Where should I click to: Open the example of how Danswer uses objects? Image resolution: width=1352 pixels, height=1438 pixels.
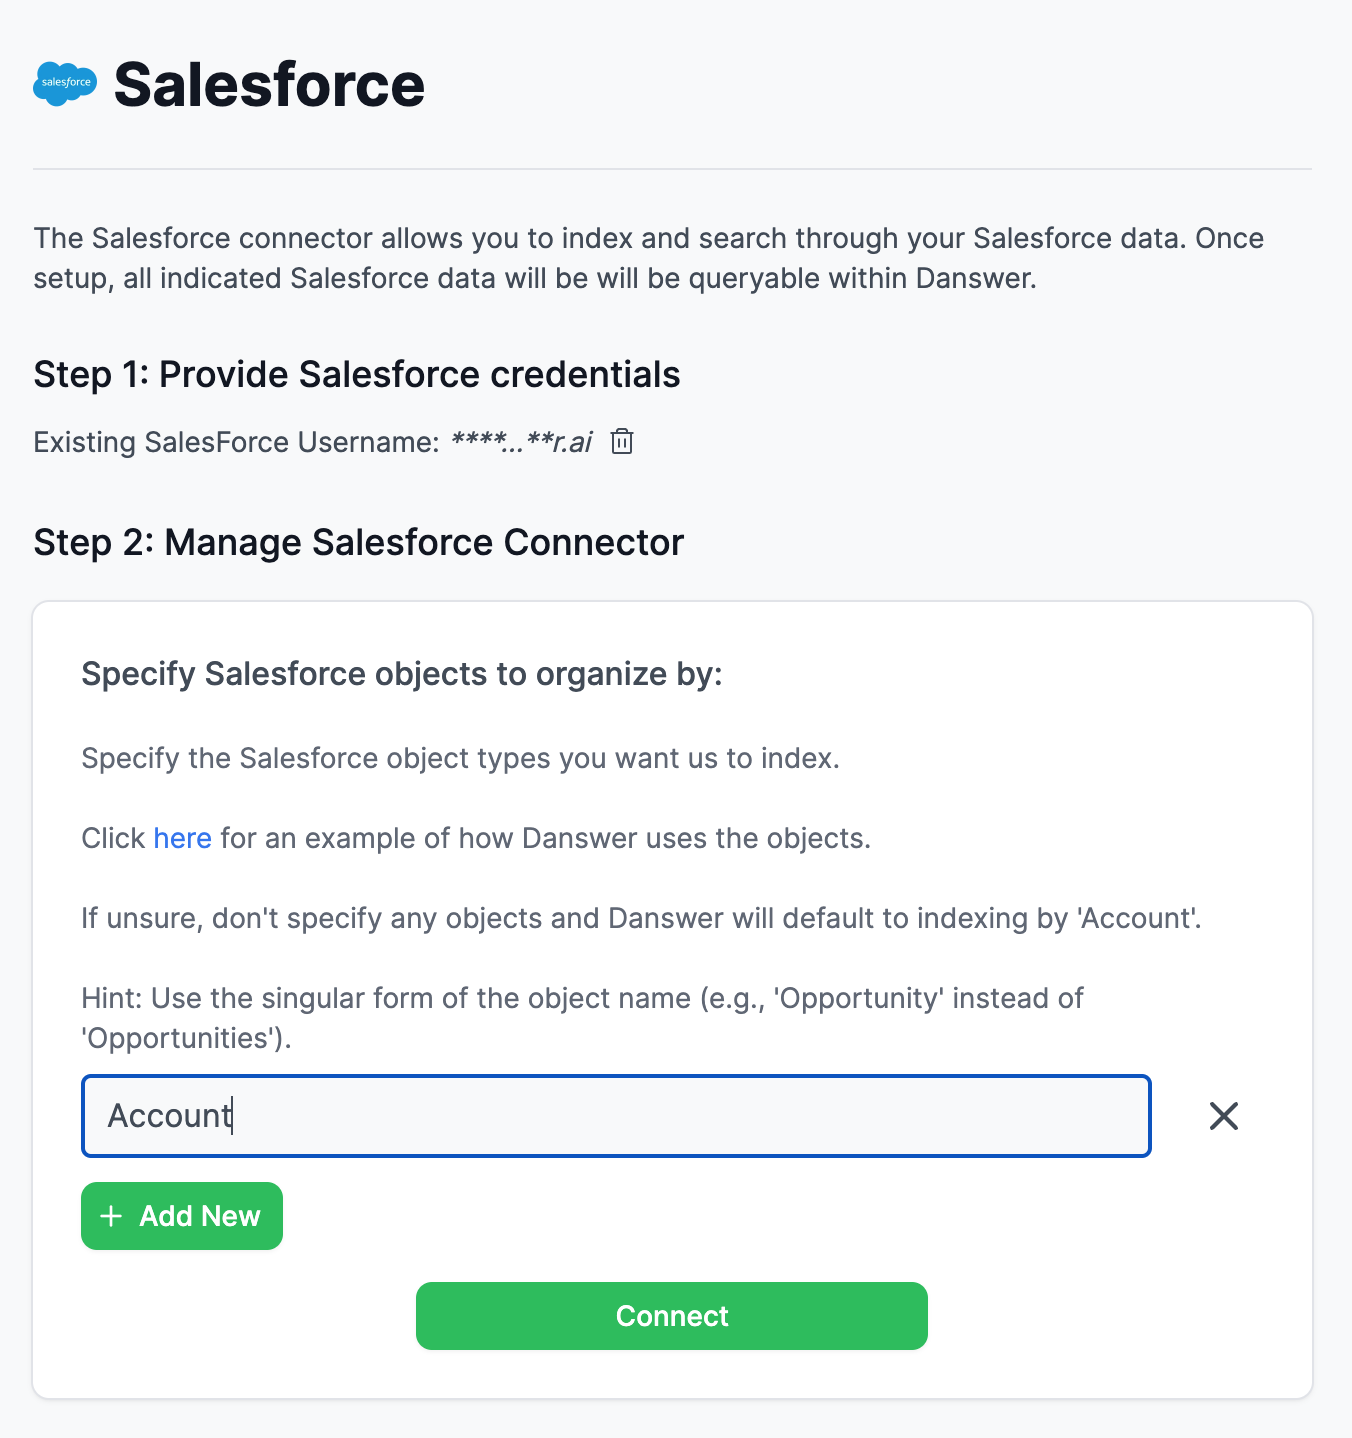[182, 838]
